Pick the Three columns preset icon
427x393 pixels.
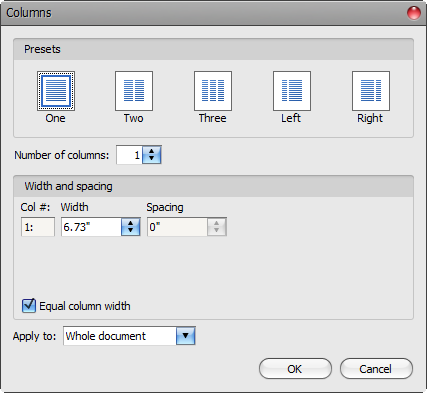click(x=213, y=91)
